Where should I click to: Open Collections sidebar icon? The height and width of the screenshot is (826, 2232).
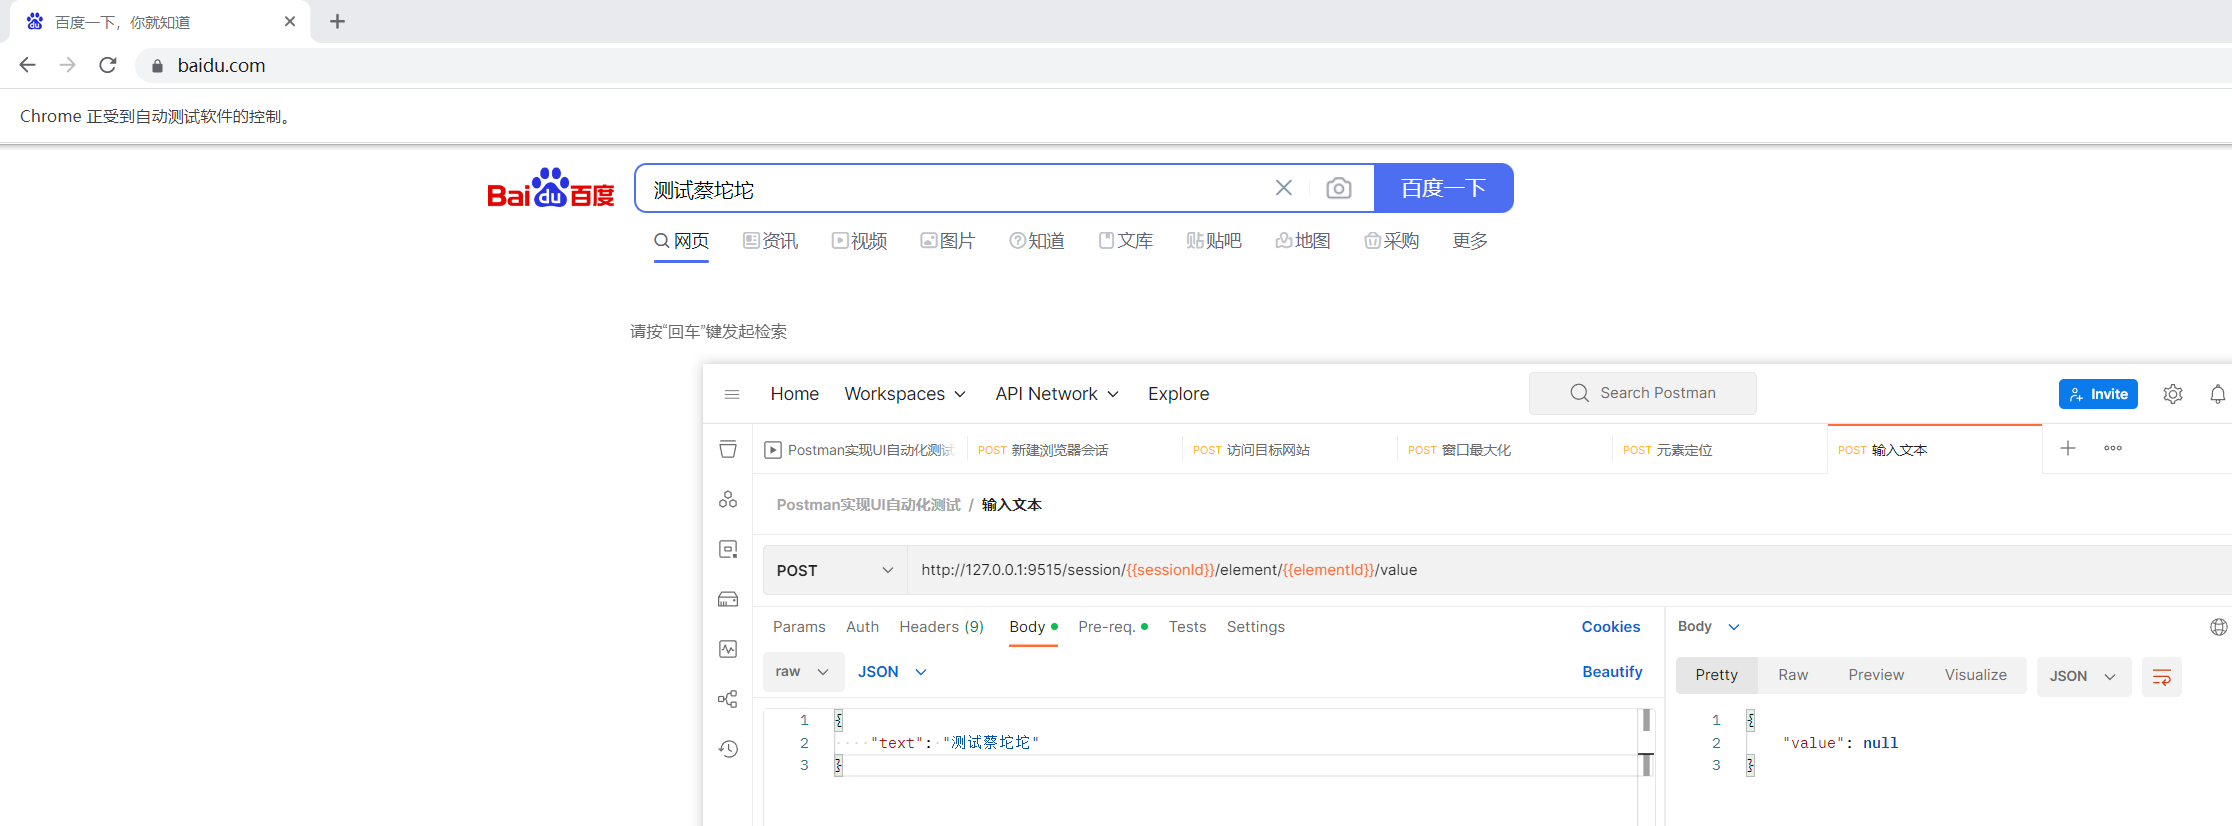click(728, 449)
